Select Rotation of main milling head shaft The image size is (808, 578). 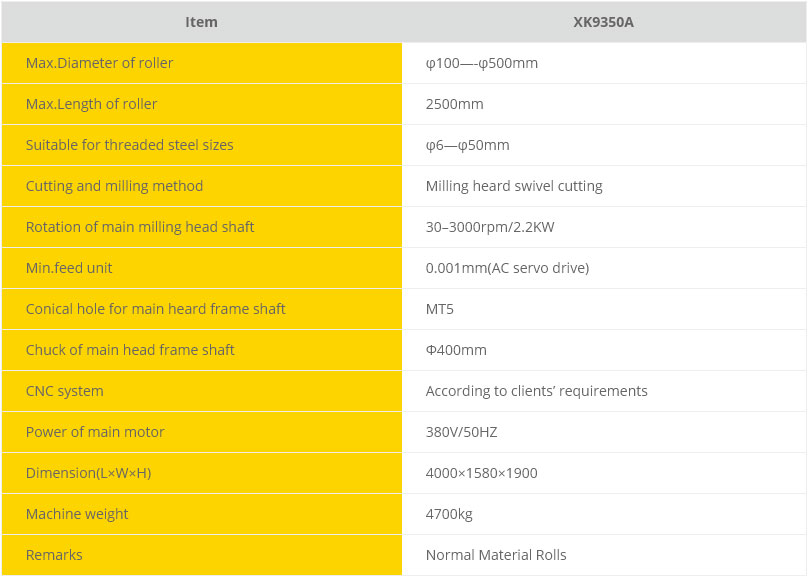(x=140, y=227)
